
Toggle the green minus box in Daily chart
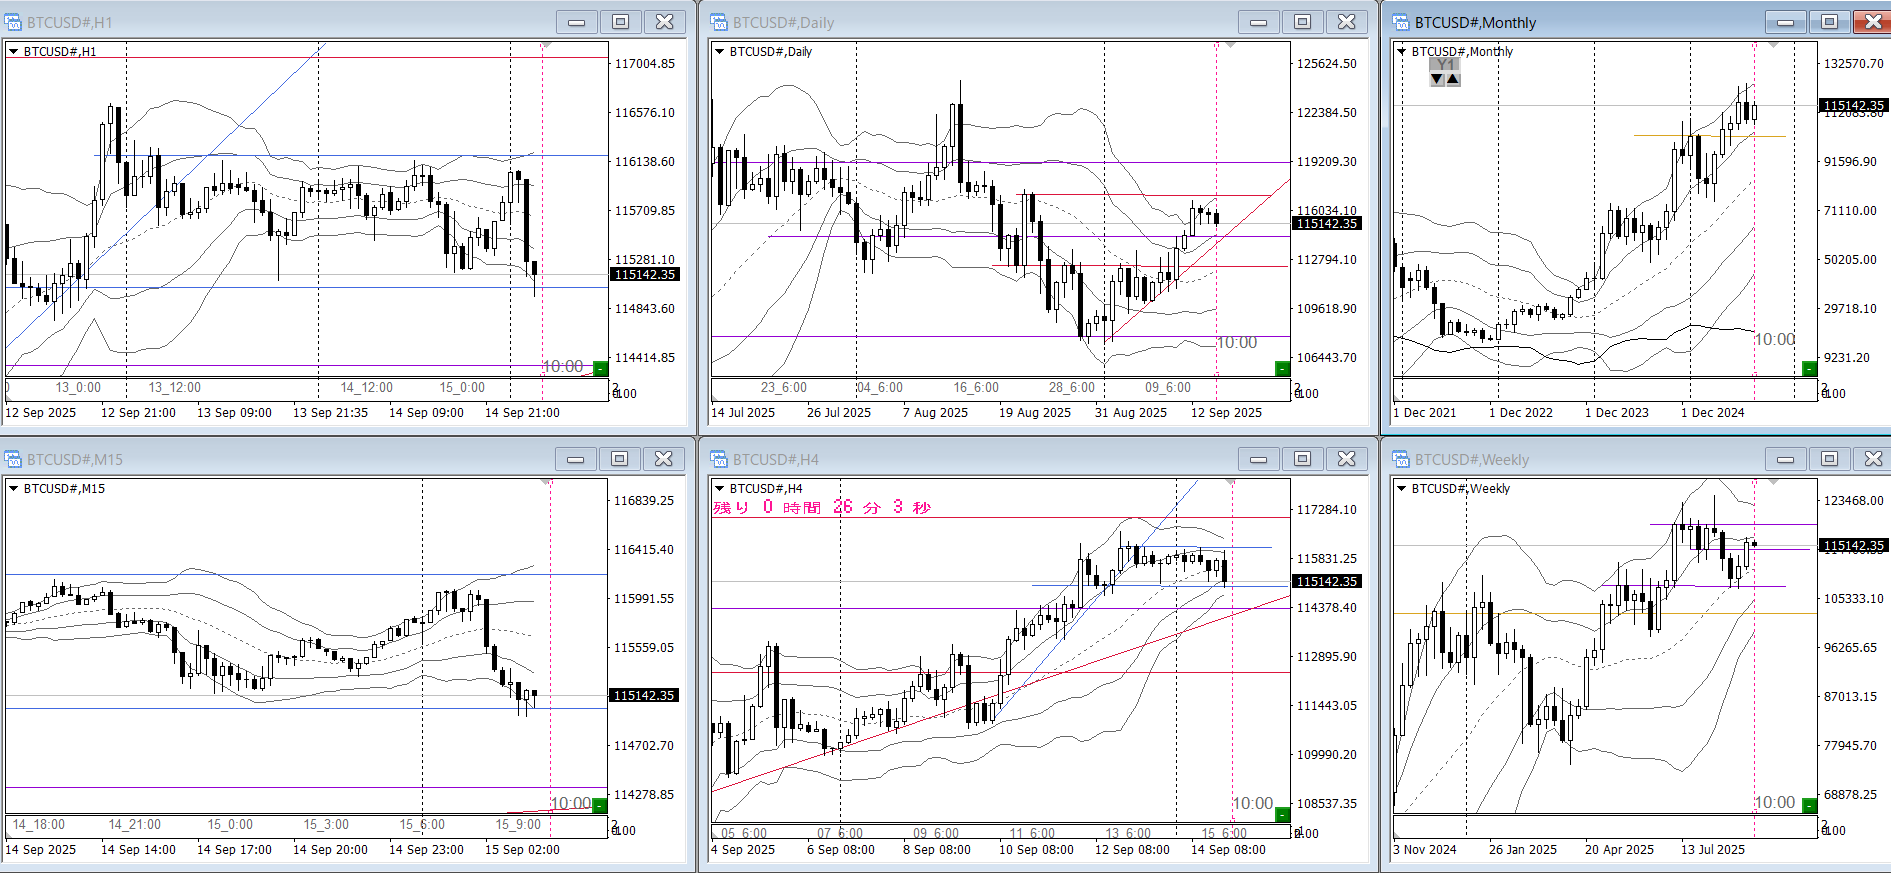pos(1282,369)
